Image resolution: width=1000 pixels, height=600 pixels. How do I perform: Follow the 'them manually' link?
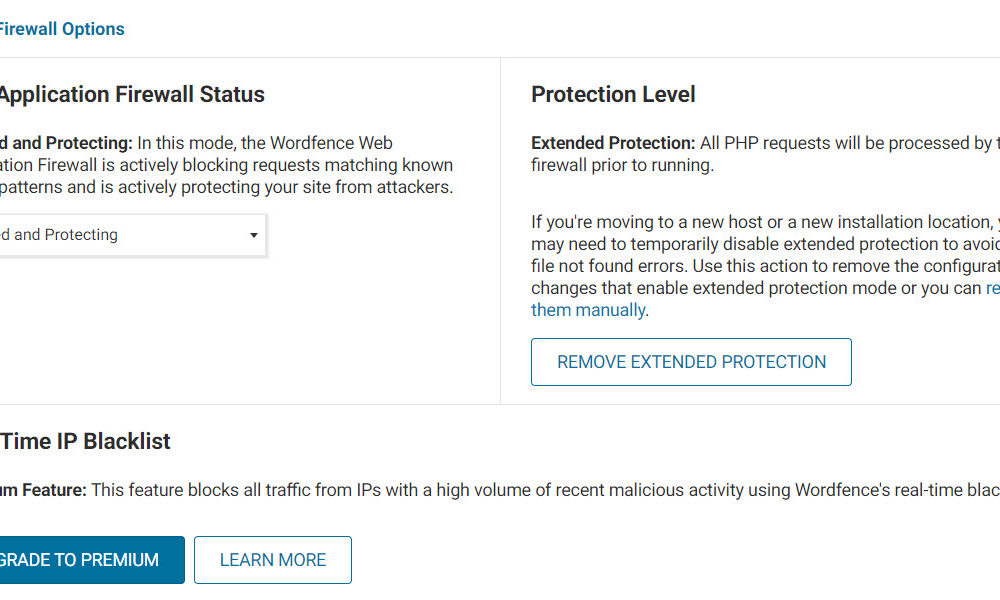pos(587,310)
